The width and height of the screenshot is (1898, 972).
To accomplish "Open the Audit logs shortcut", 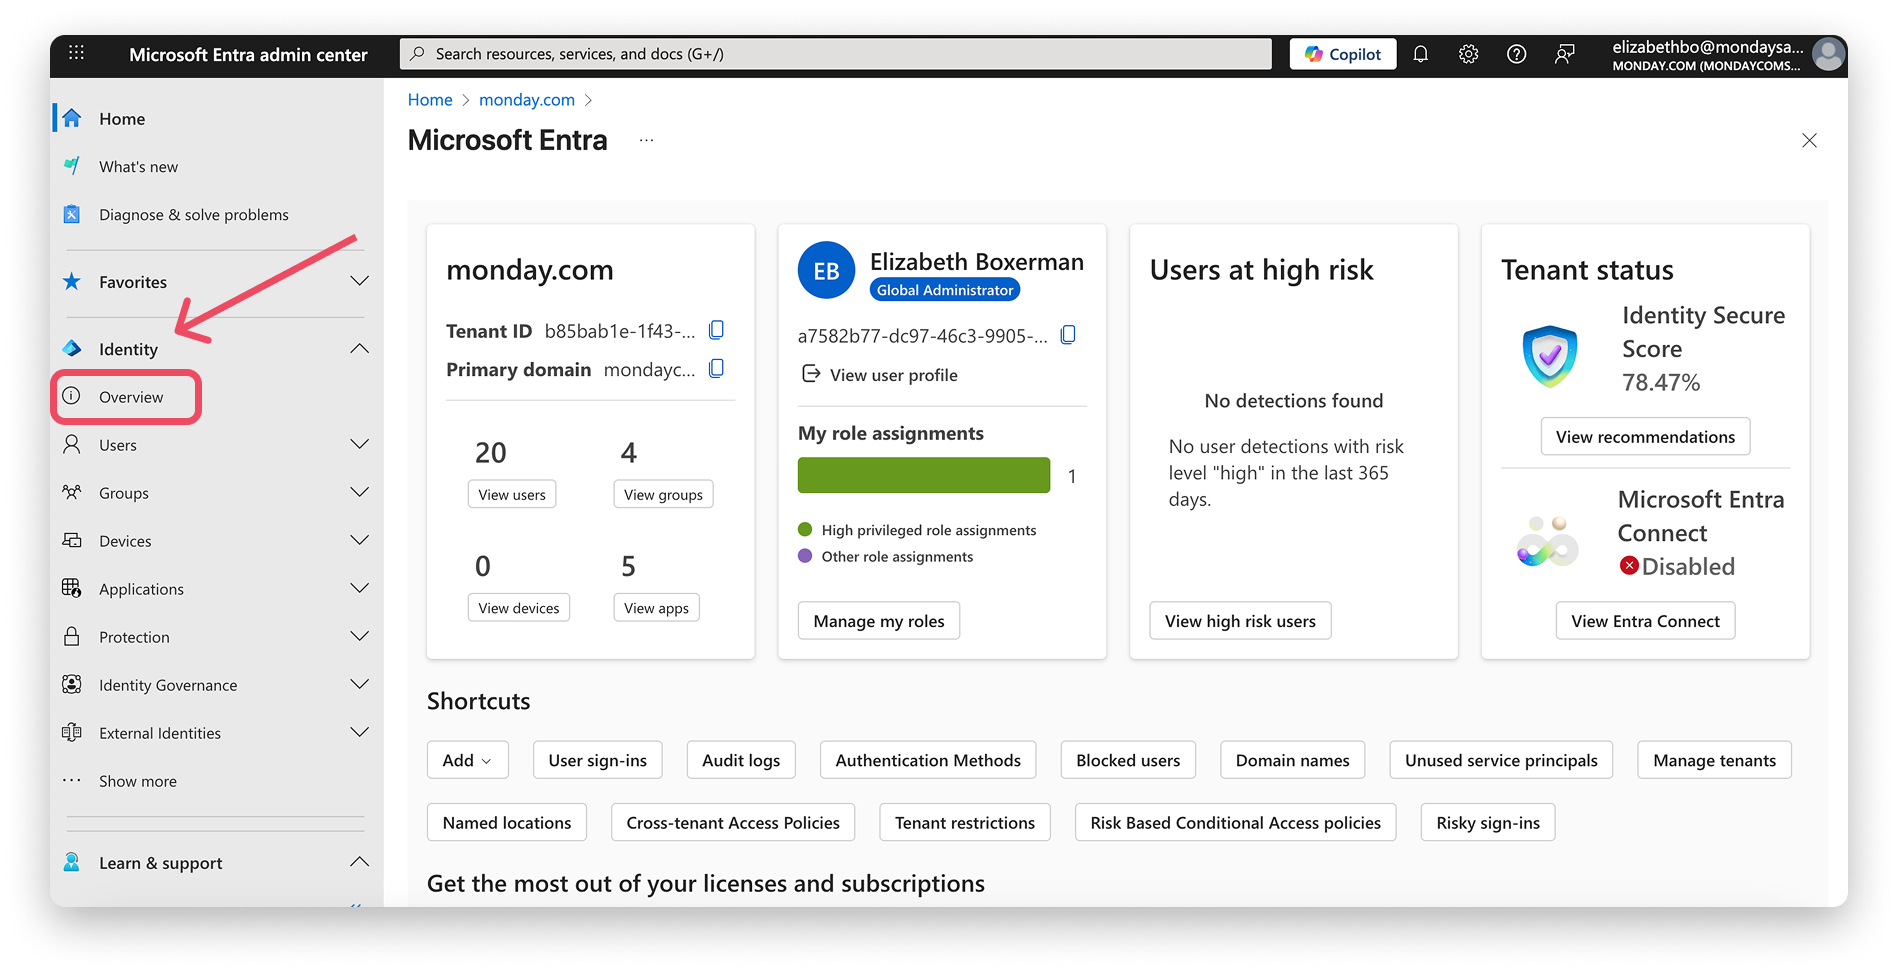I will (x=741, y=760).
